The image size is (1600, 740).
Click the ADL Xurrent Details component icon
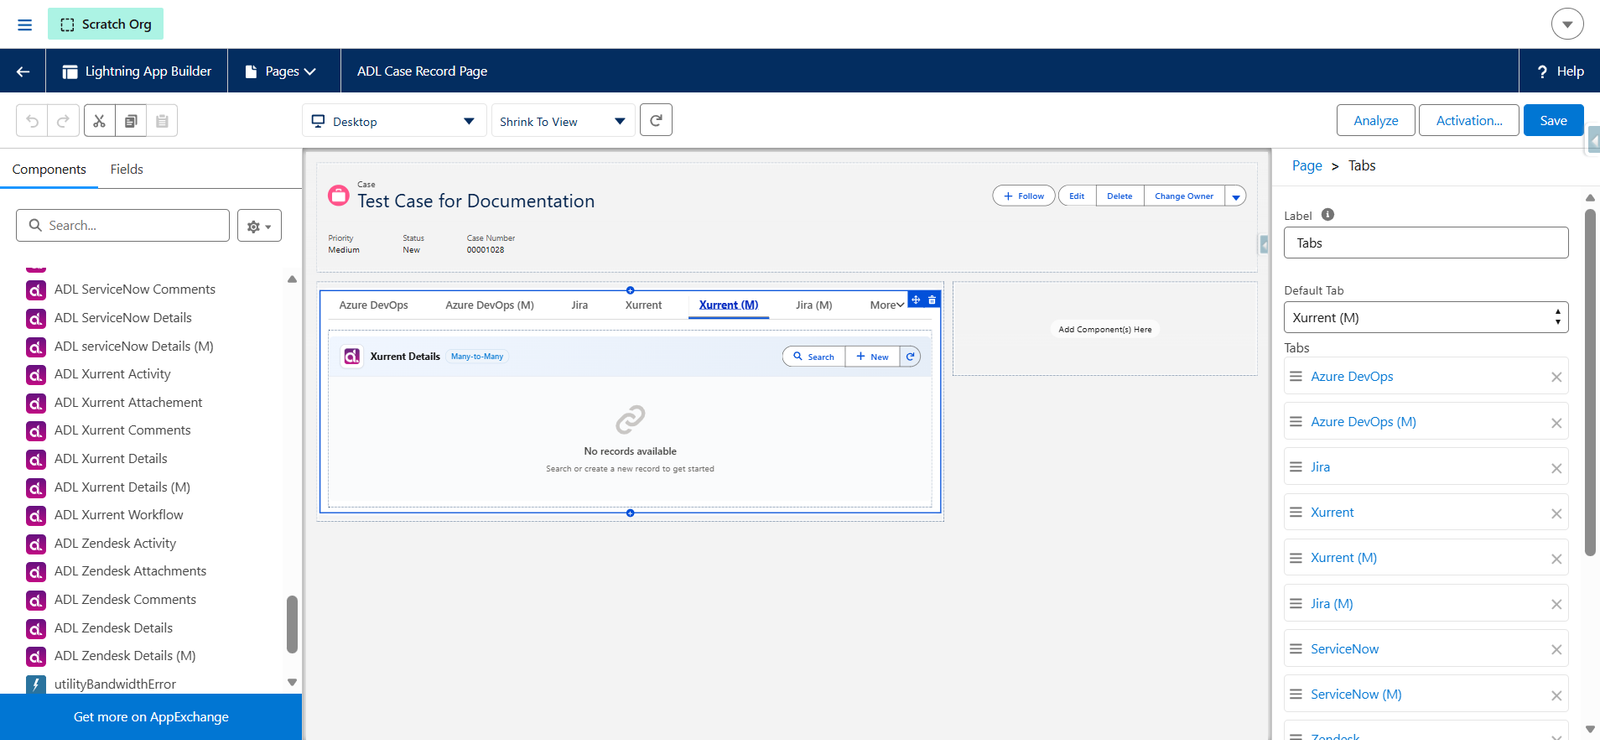pyautogui.click(x=36, y=459)
